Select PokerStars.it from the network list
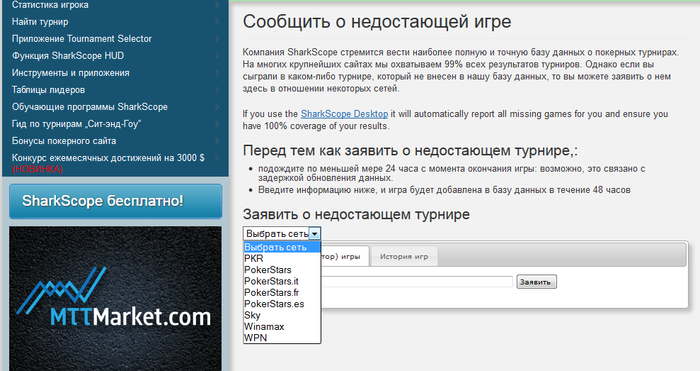Viewport: 700px width, 371px height. (282, 281)
